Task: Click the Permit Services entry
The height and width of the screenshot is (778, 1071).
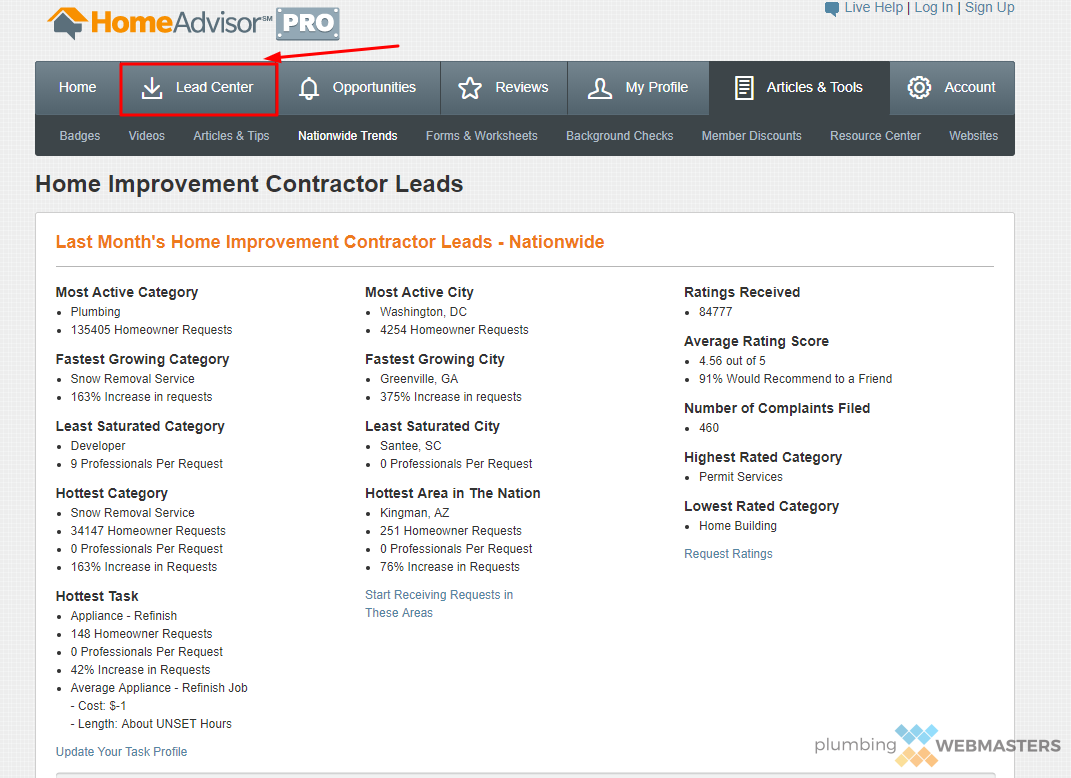Action: pyautogui.click(x=741, y=476)
